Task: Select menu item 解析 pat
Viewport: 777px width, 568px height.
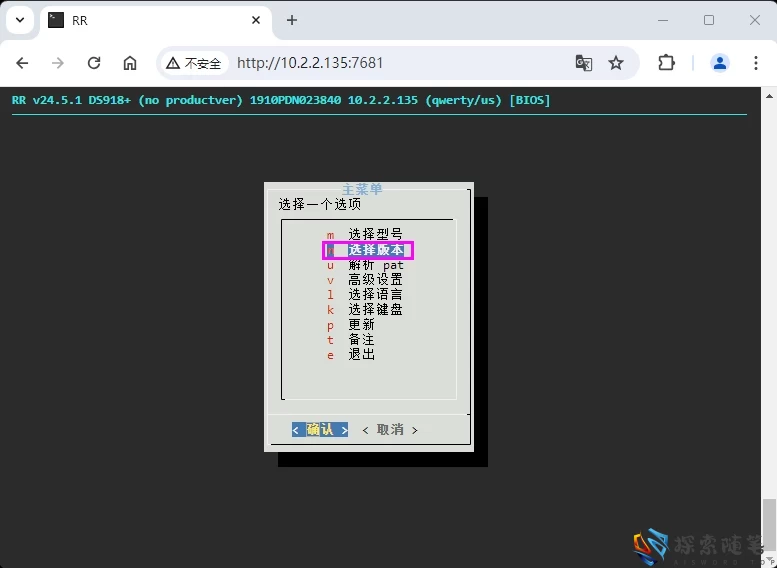Action: tap(365, 265)
